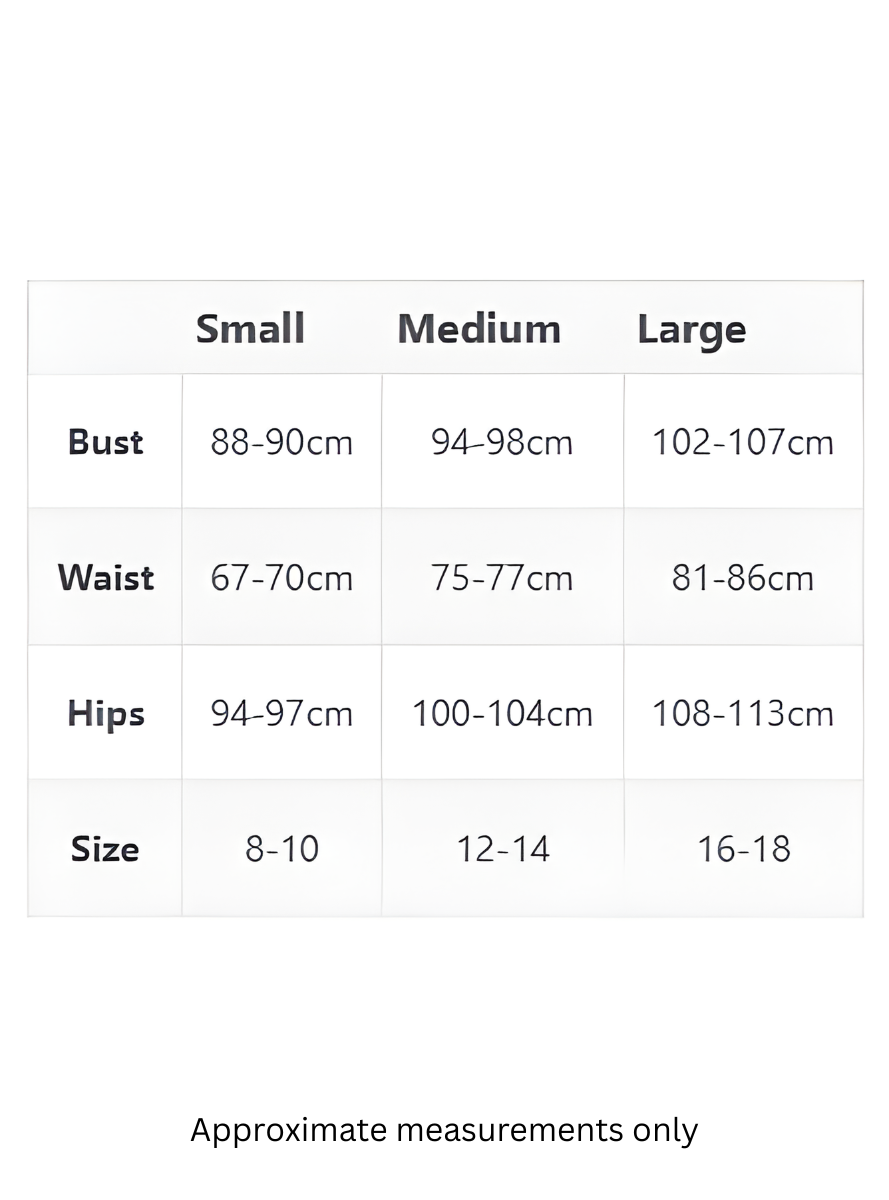Image resolution: width=889 pixels, height=1200 pixels.
Task: Click the 108-113cm hips cell
Action: point(743,714)
